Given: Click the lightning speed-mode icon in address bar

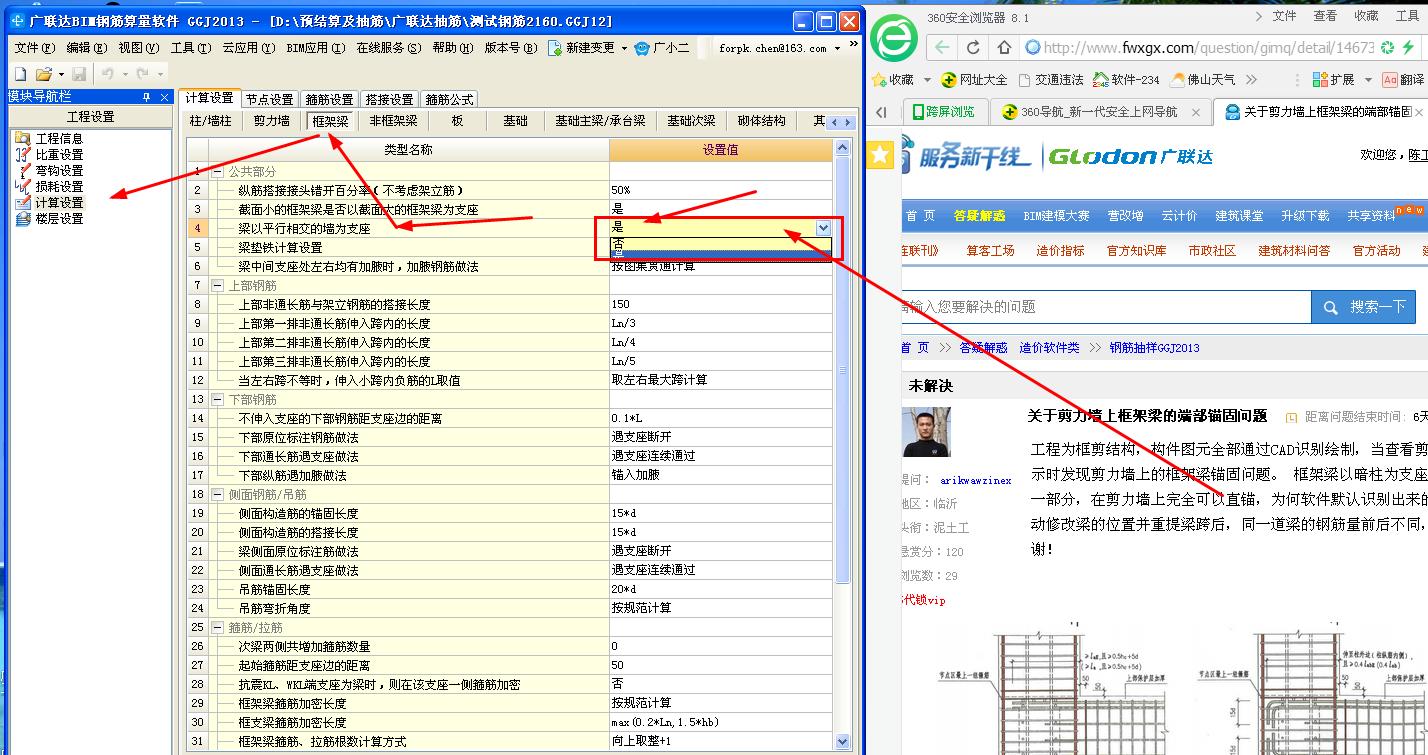Looking at the screenshot, I should click(1408, 47).
